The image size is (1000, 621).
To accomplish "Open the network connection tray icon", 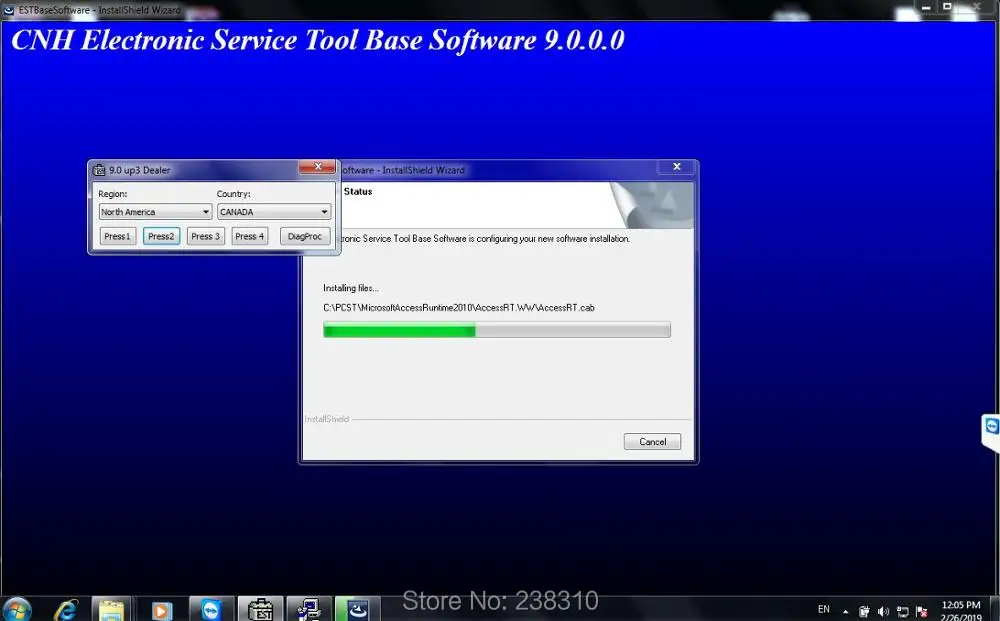I will (x=902, y=611).
